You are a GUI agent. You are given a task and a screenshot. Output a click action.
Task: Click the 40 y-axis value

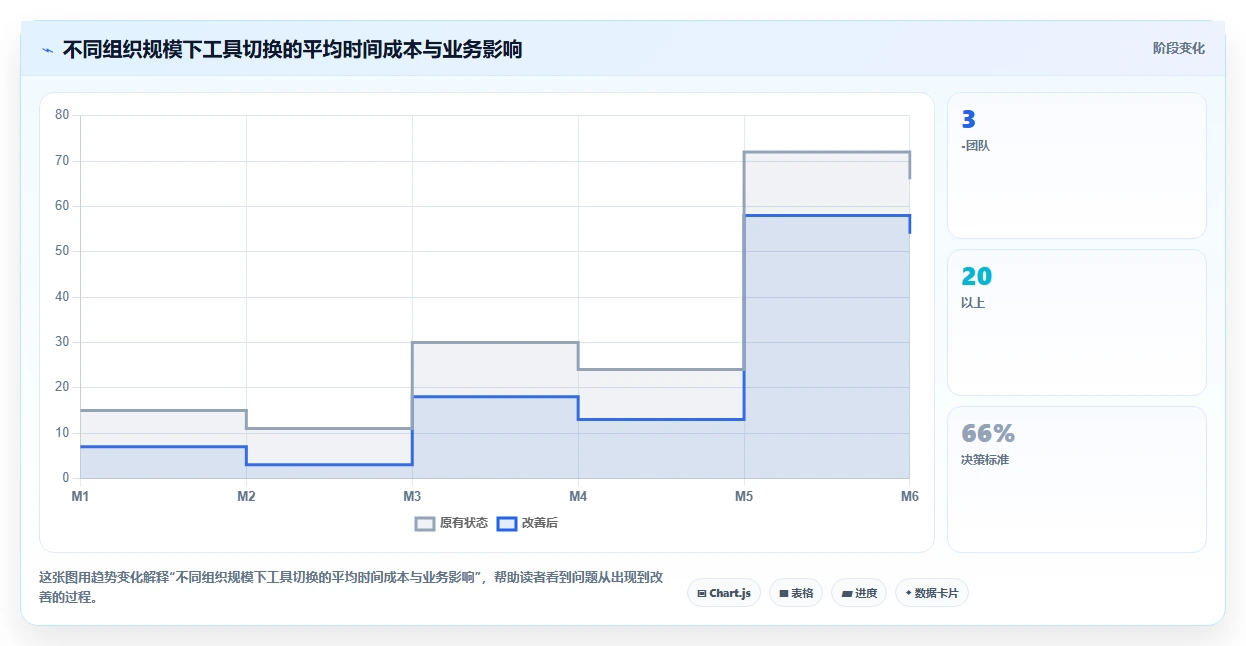(x=62, y=297)
